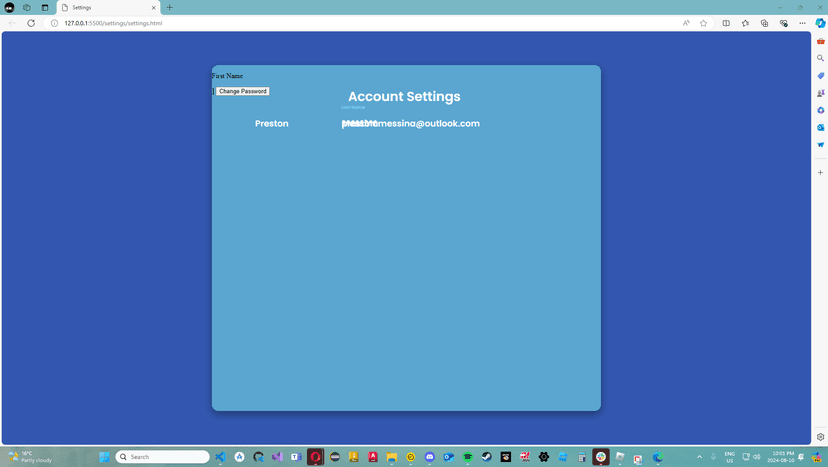Add page to favorites with star icon
Screen dimensions: 828x467
(x=703, y=23)
